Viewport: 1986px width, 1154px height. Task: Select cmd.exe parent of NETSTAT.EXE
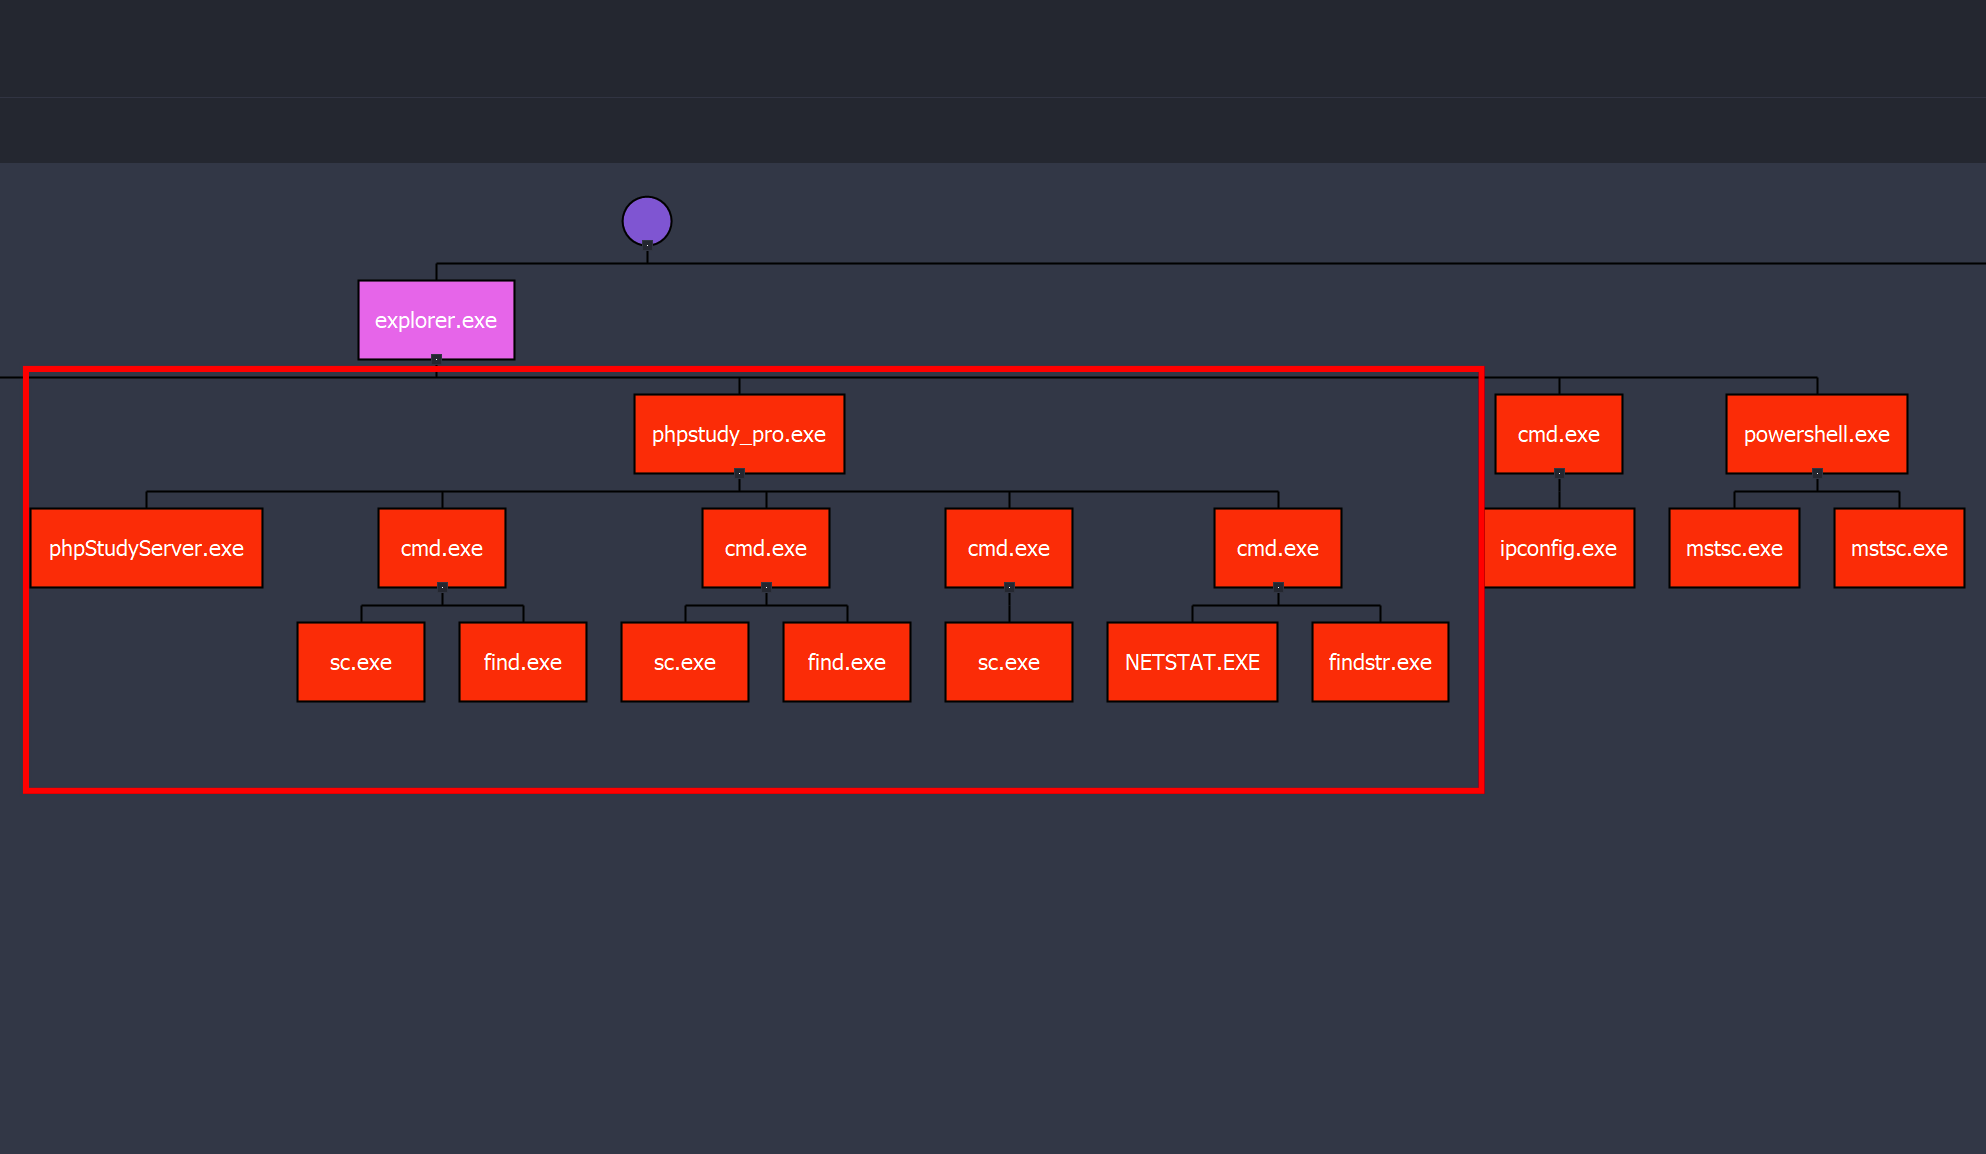pyautogui.click(x=1278, y=548)
